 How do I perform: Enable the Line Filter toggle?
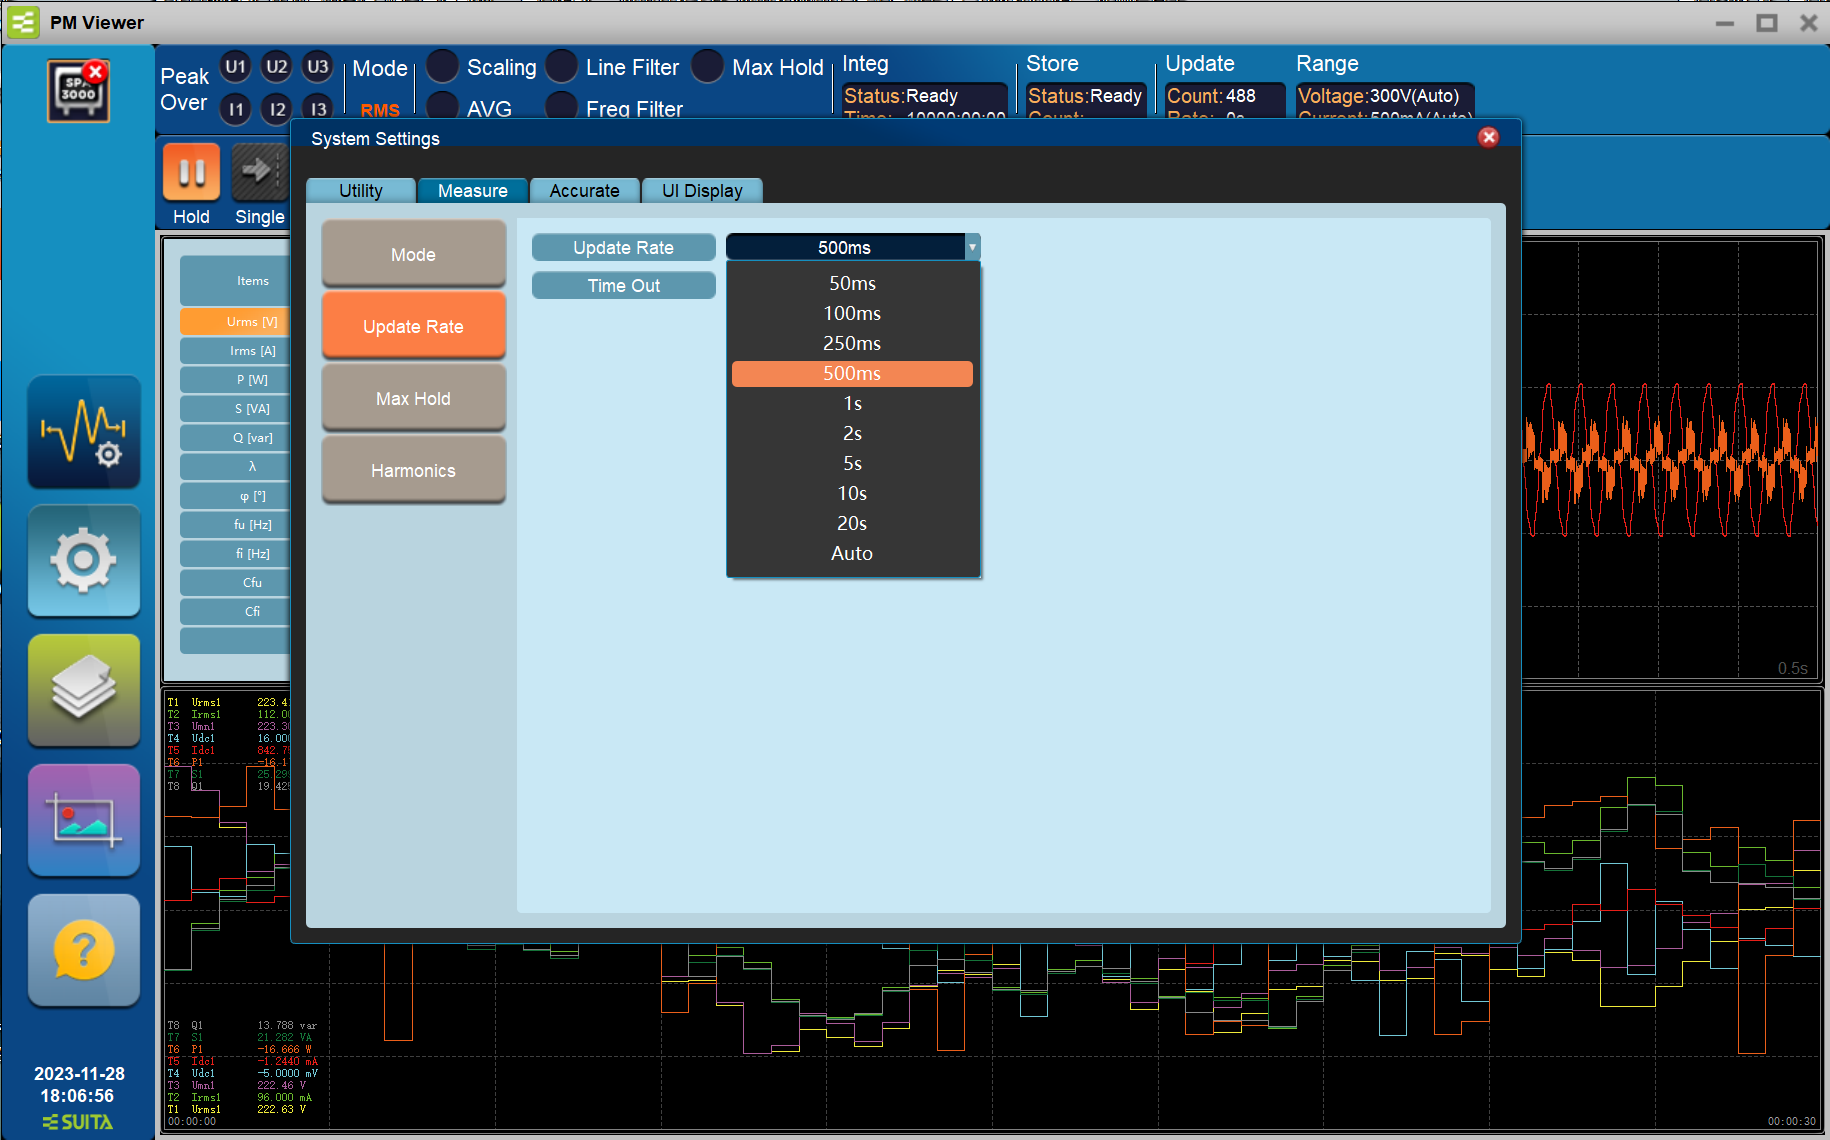point(562,67)
